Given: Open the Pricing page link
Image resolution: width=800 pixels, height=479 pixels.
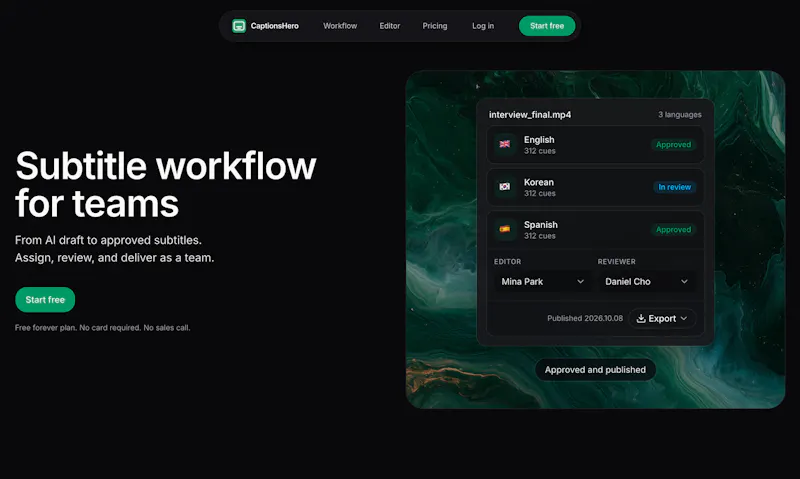Looking at the screenshot, I should coord(435,26).
